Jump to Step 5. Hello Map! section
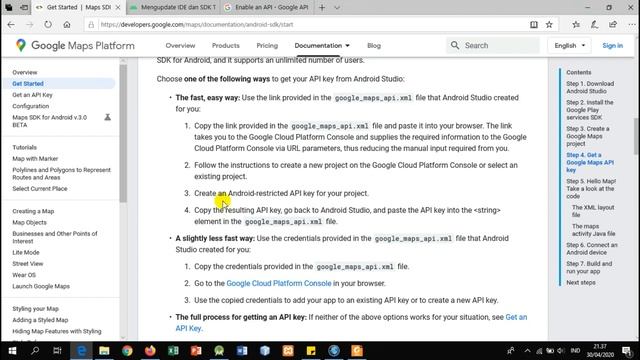640x360 pixels. point(591,189)
